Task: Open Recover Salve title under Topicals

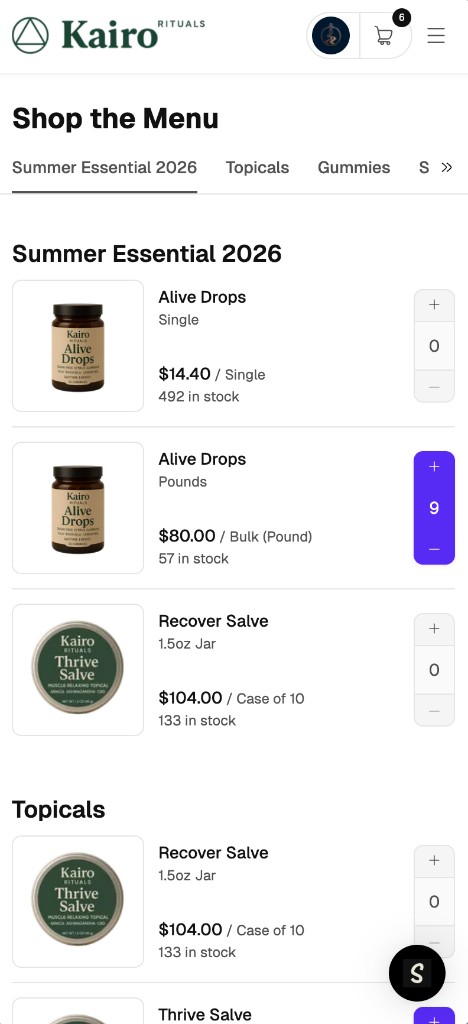Action: tap(213, 853)
